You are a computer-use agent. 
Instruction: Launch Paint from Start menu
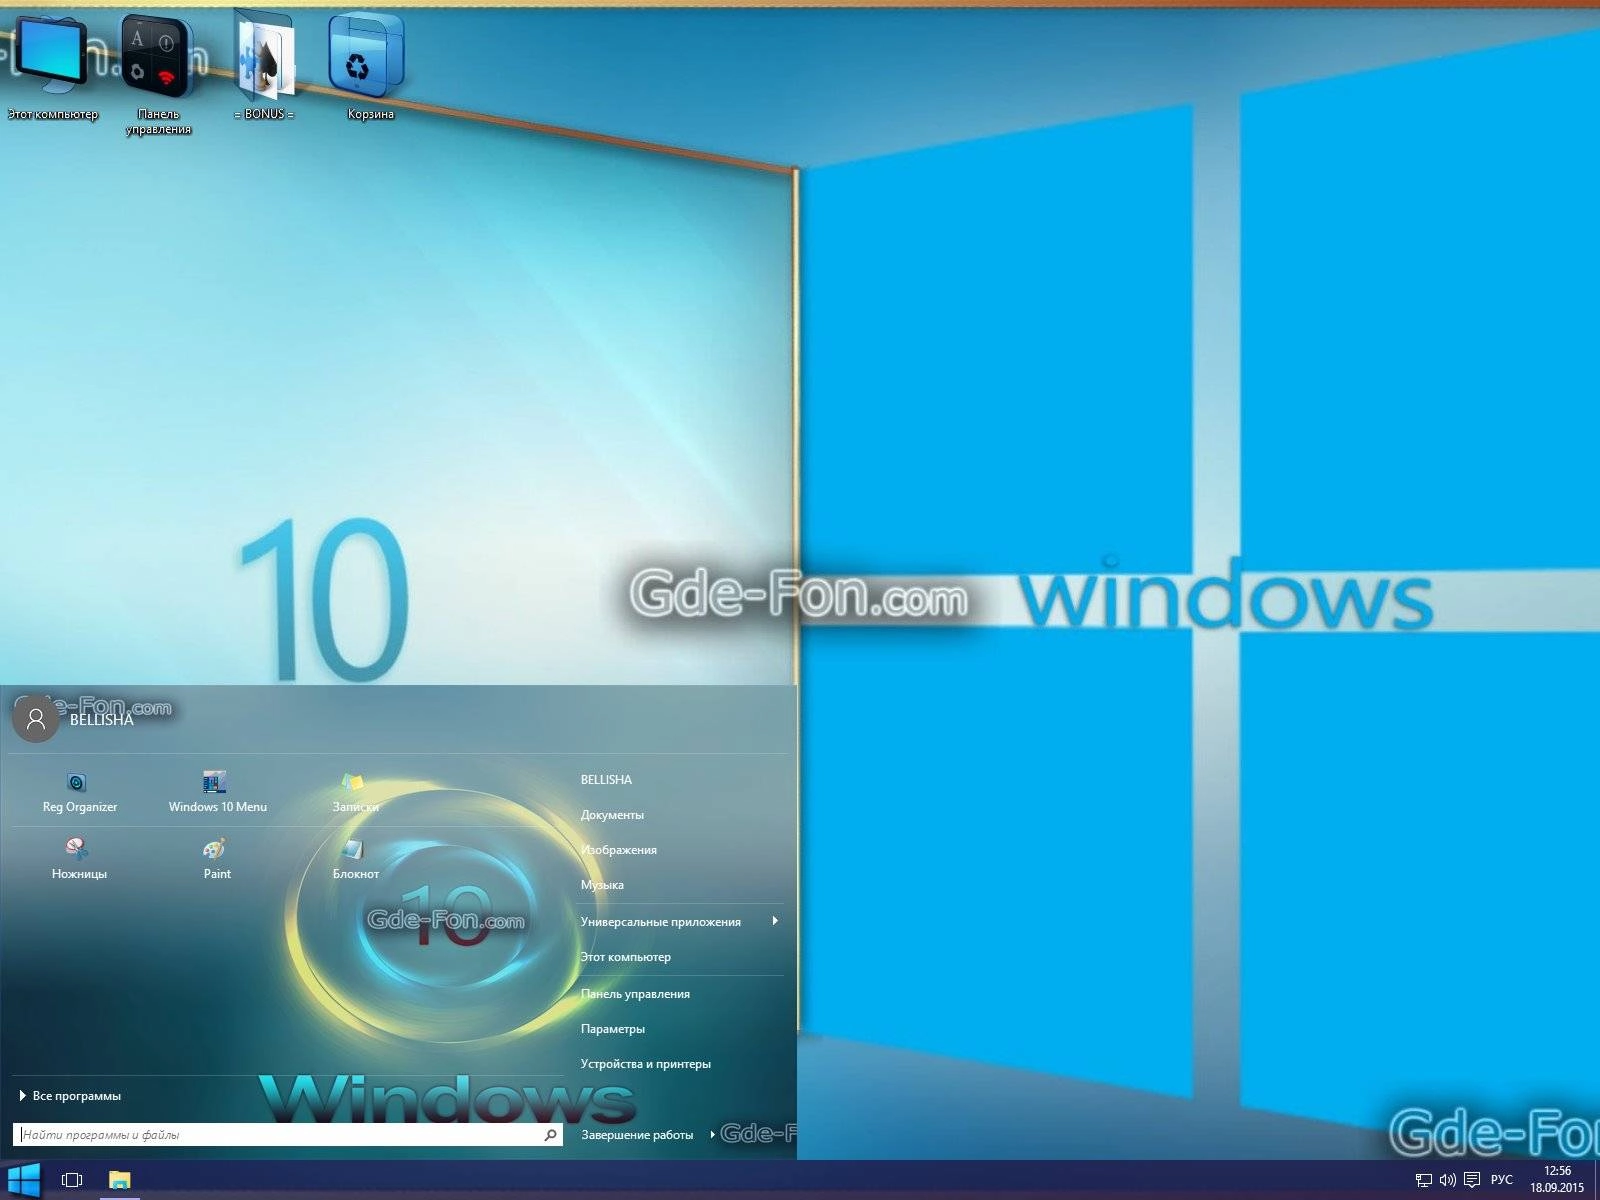click(217, 859)
